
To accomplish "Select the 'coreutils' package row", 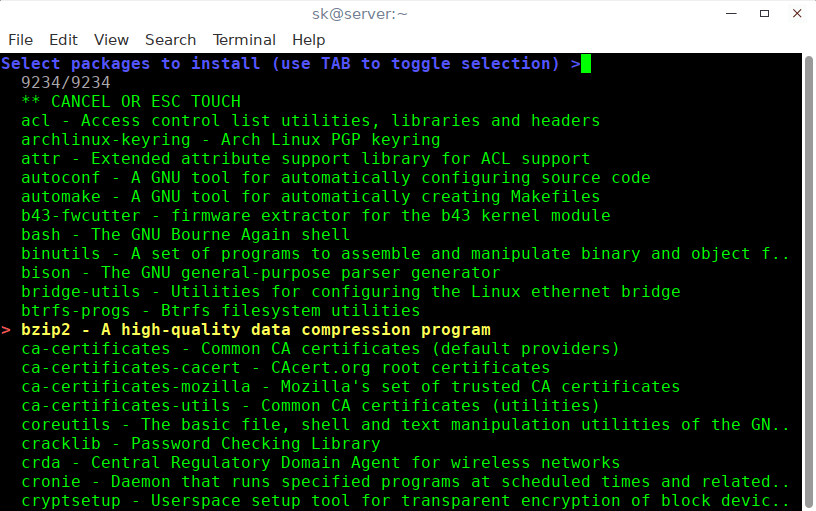I will pos(405,425).
